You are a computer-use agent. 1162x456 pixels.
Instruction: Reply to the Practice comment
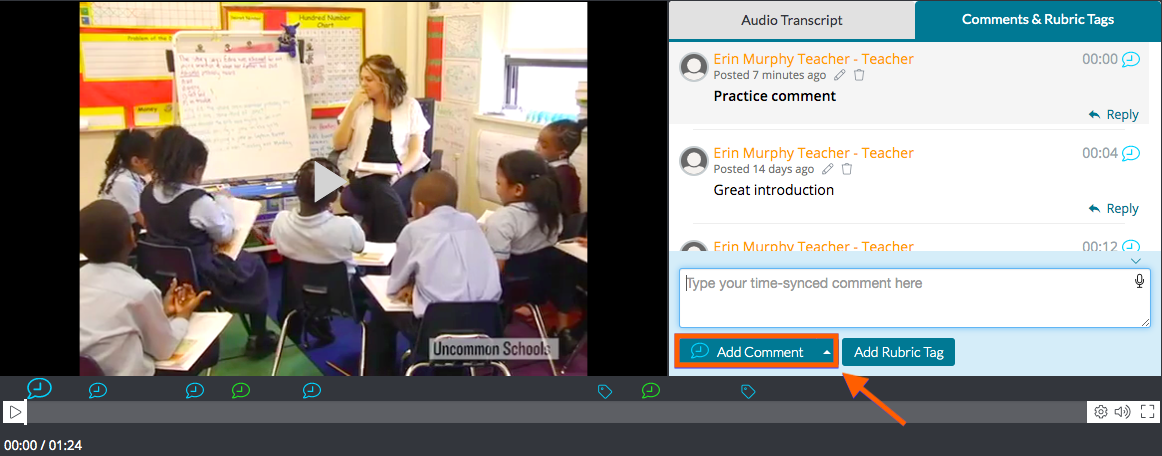click(x=1113, y=115)
